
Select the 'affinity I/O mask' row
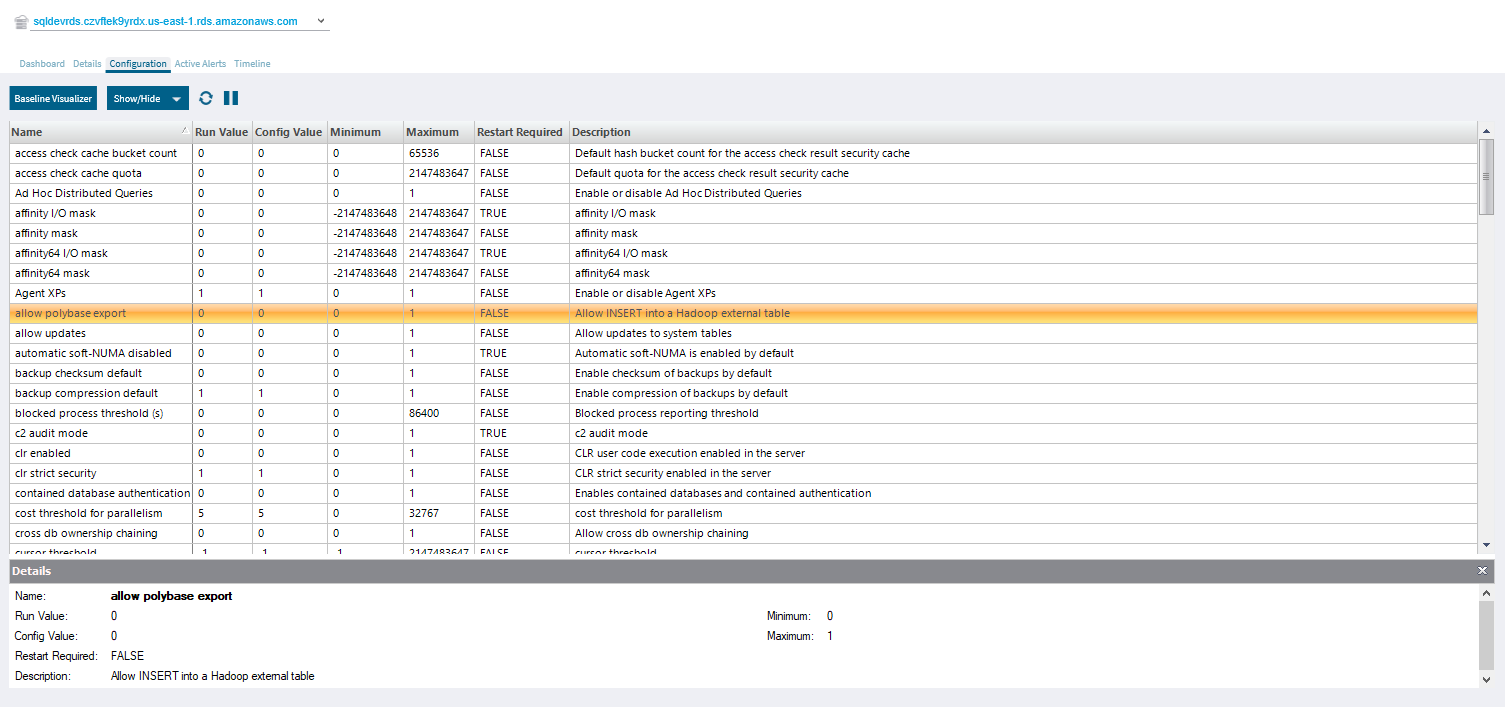pos(743,213)
